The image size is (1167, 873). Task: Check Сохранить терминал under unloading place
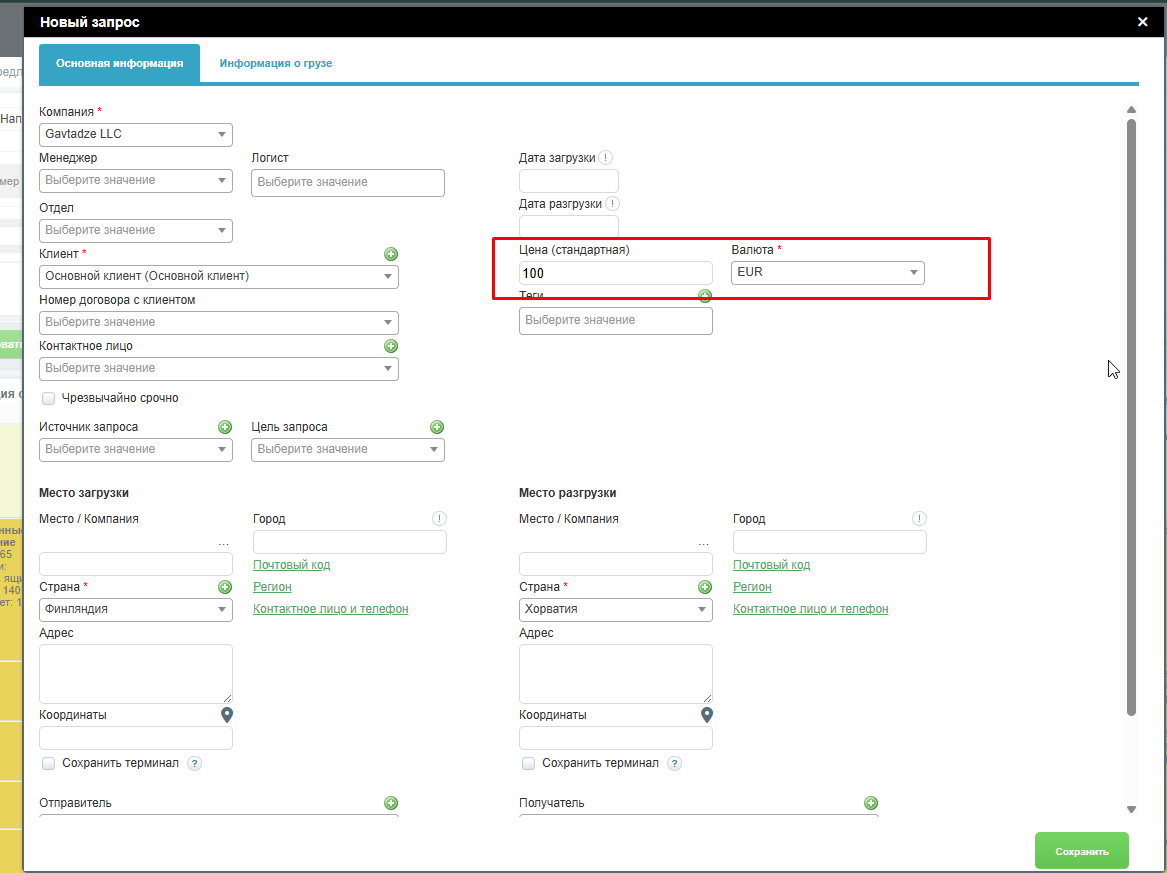coord(529,763)
